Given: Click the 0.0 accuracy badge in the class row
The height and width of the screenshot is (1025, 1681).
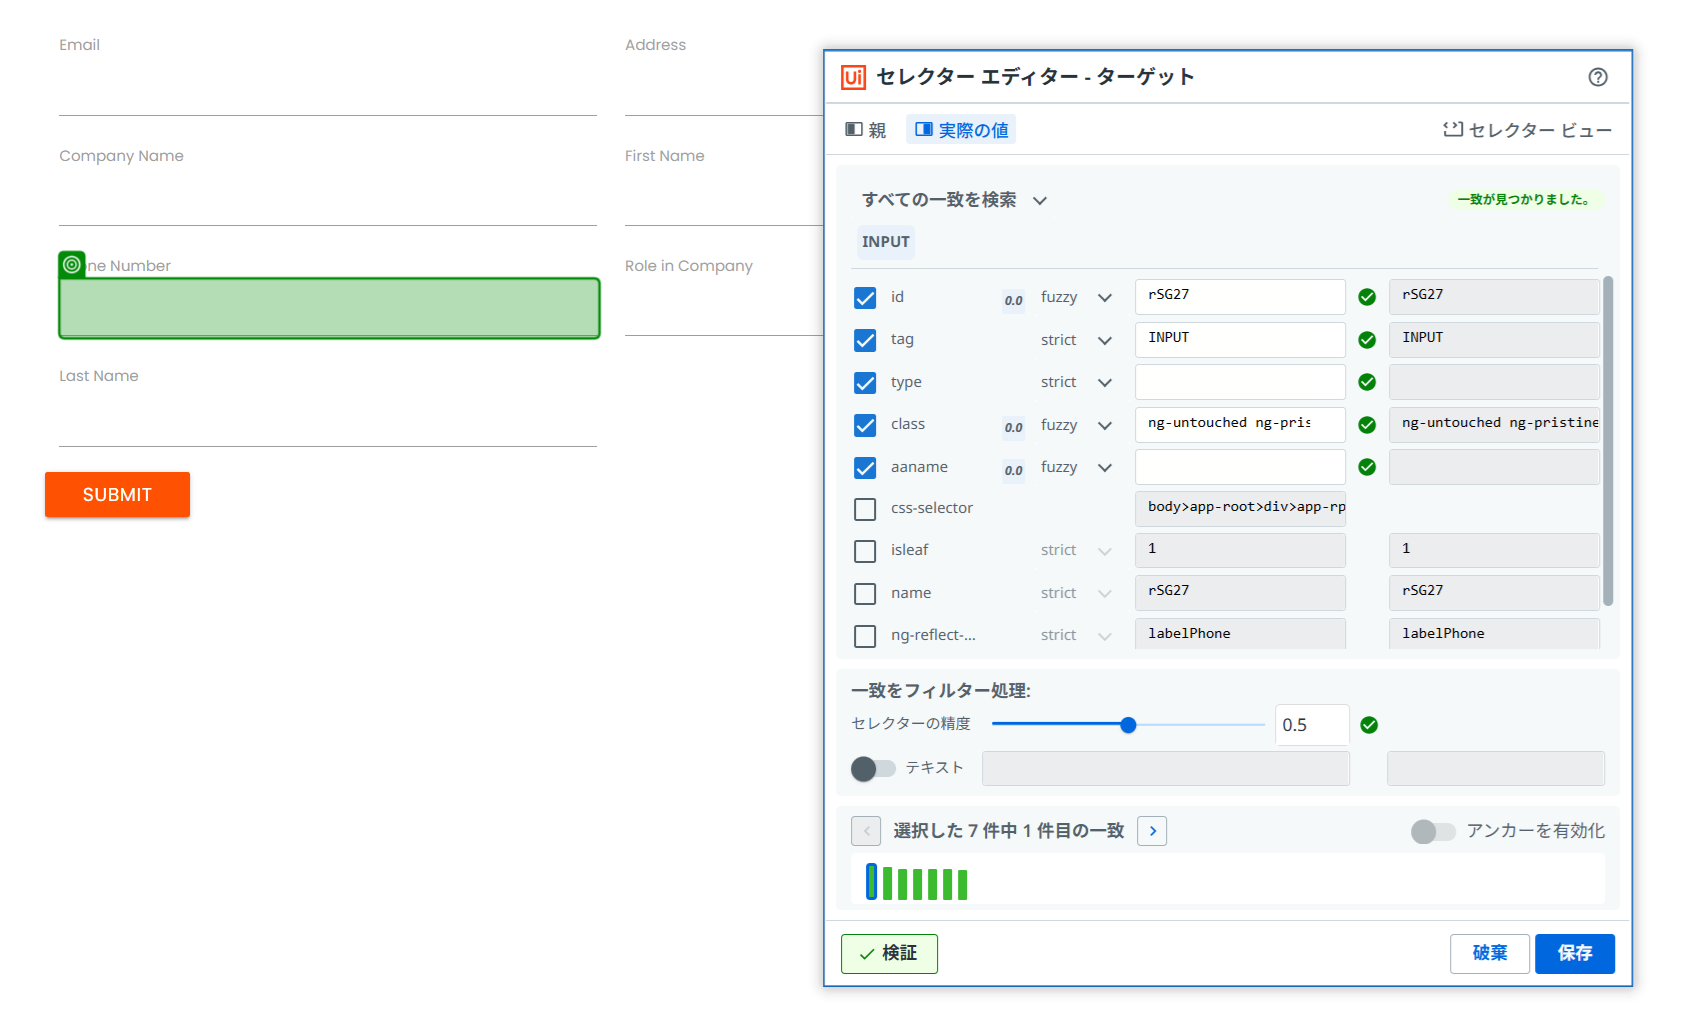Looking at the screenshot, I should [x=1014, y=427].
